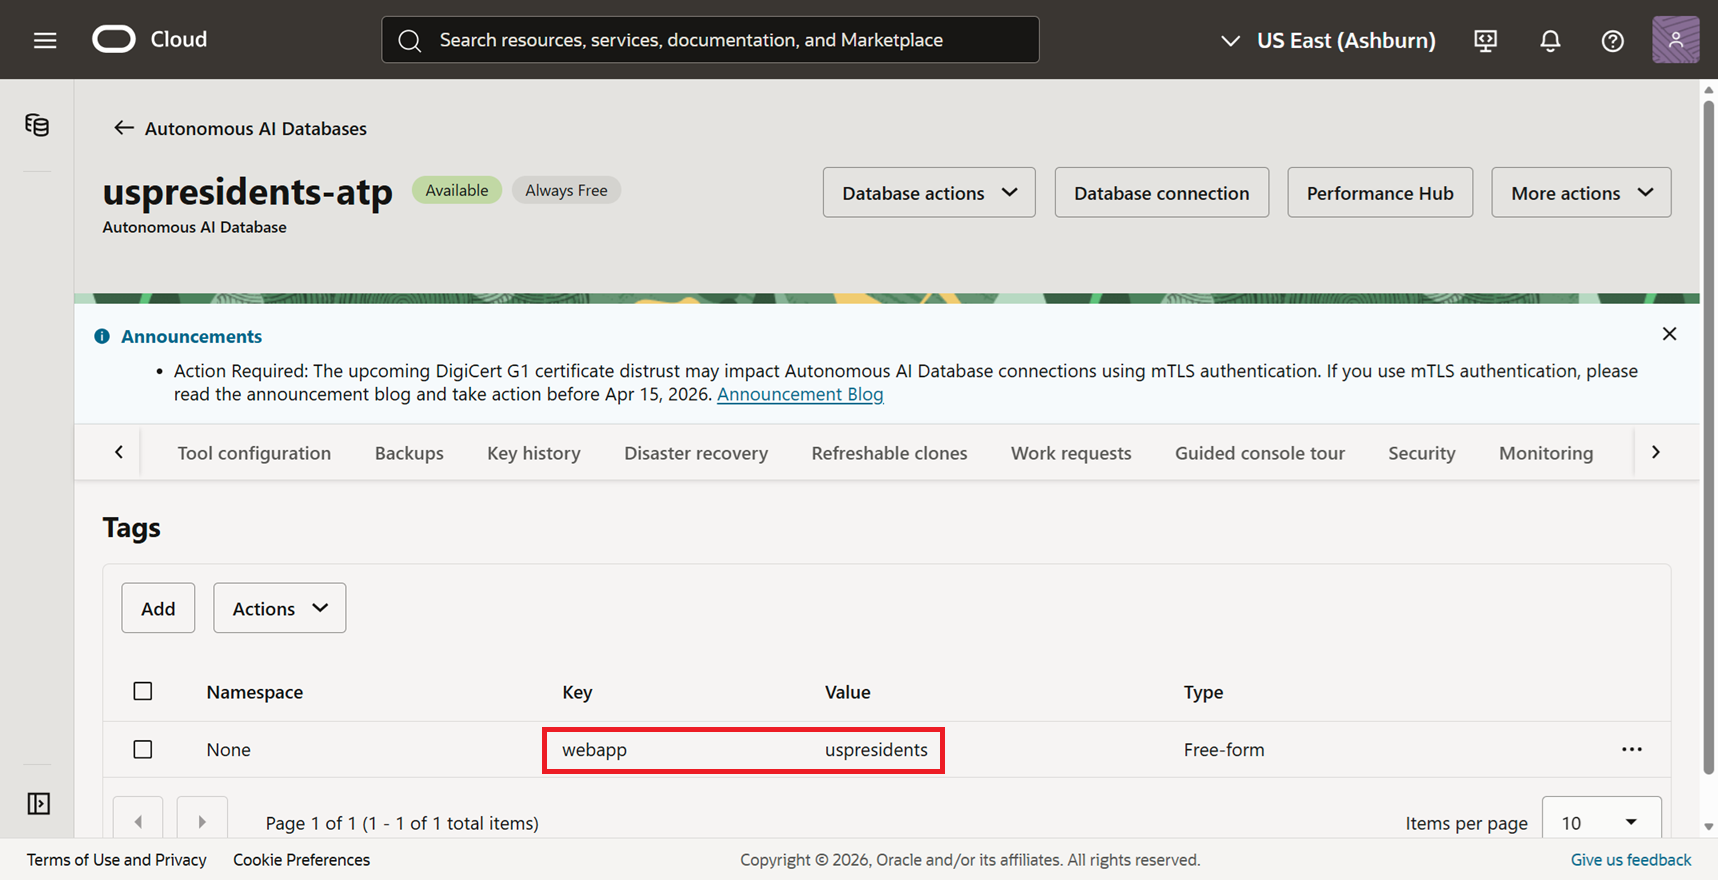This screenshot has height=880, width=1718.
Task: Open the Cloud Shell developer tools icon
Action: [x=1485, y=40]
